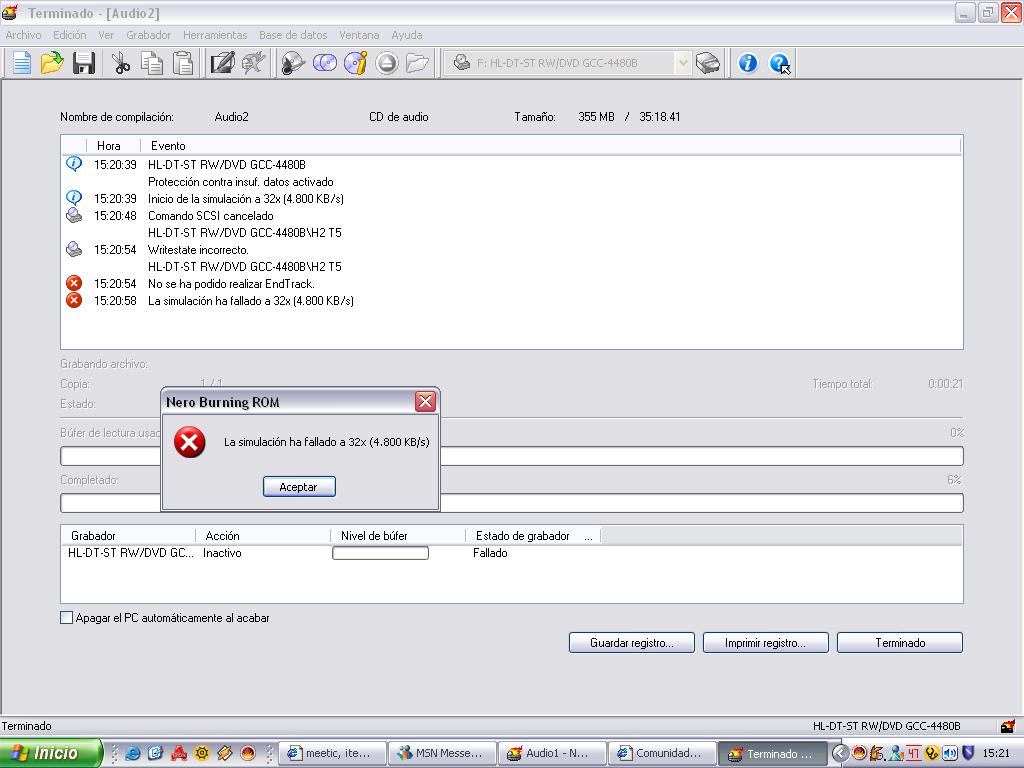Enable 'Apagar el PC automáticamente' checkbox

point(67,618)
